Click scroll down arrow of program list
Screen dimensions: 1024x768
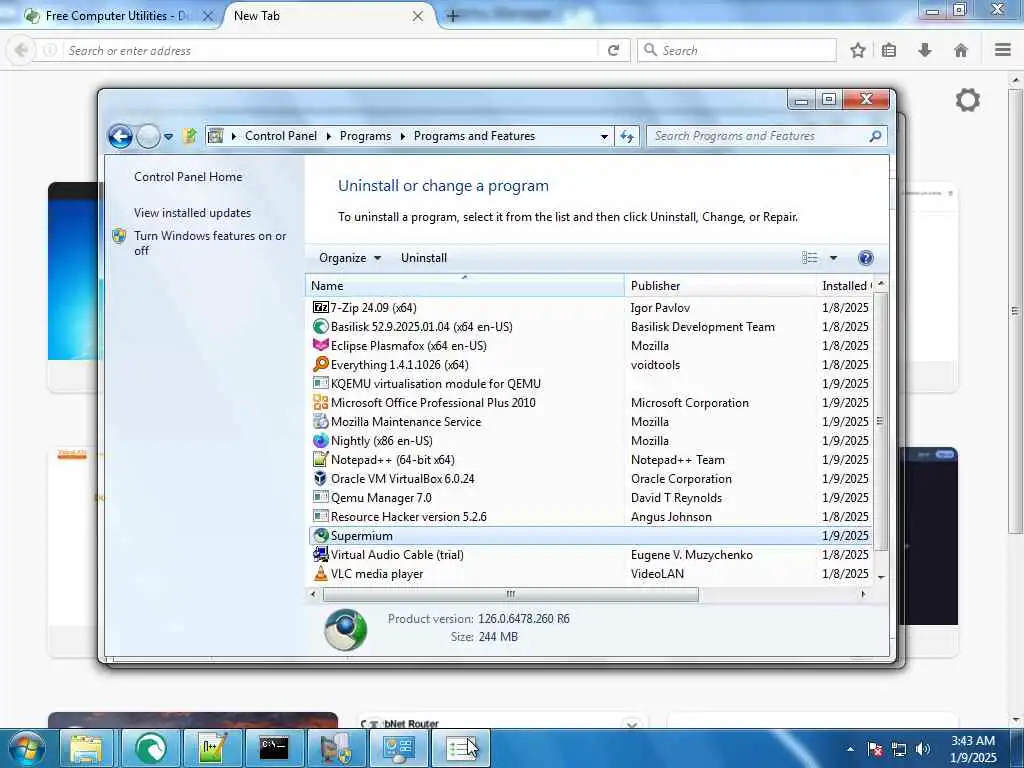coord(881,577)
